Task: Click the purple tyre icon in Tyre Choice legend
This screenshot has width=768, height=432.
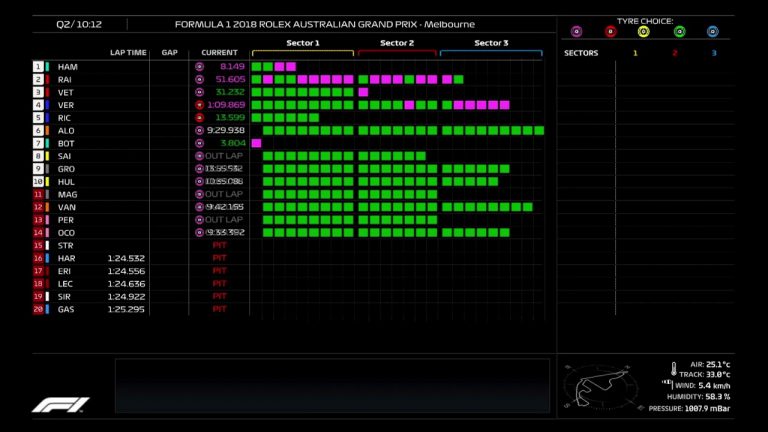Action: [576, 32]
